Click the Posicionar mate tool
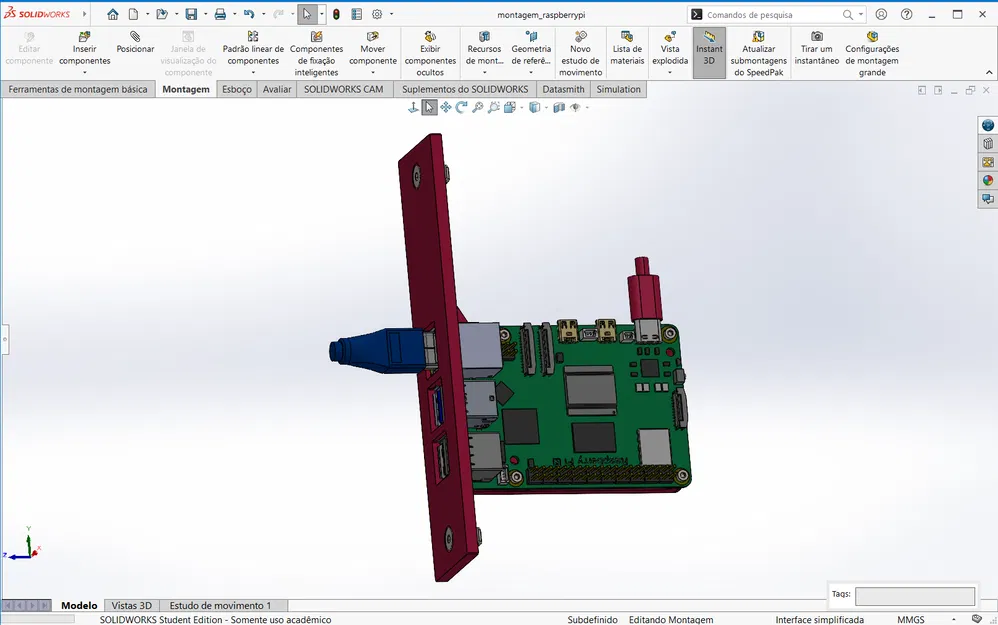998x625 pixels. pos(135,43)
